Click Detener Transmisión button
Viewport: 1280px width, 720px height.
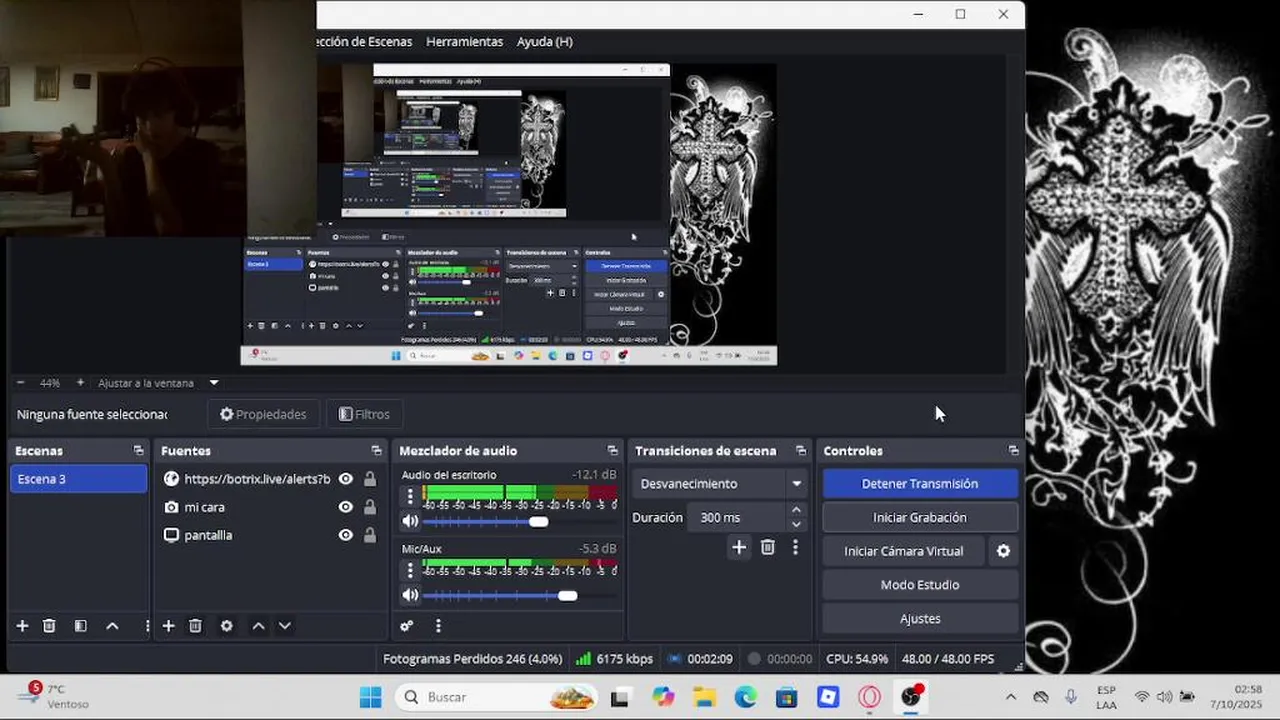(920, 484)
